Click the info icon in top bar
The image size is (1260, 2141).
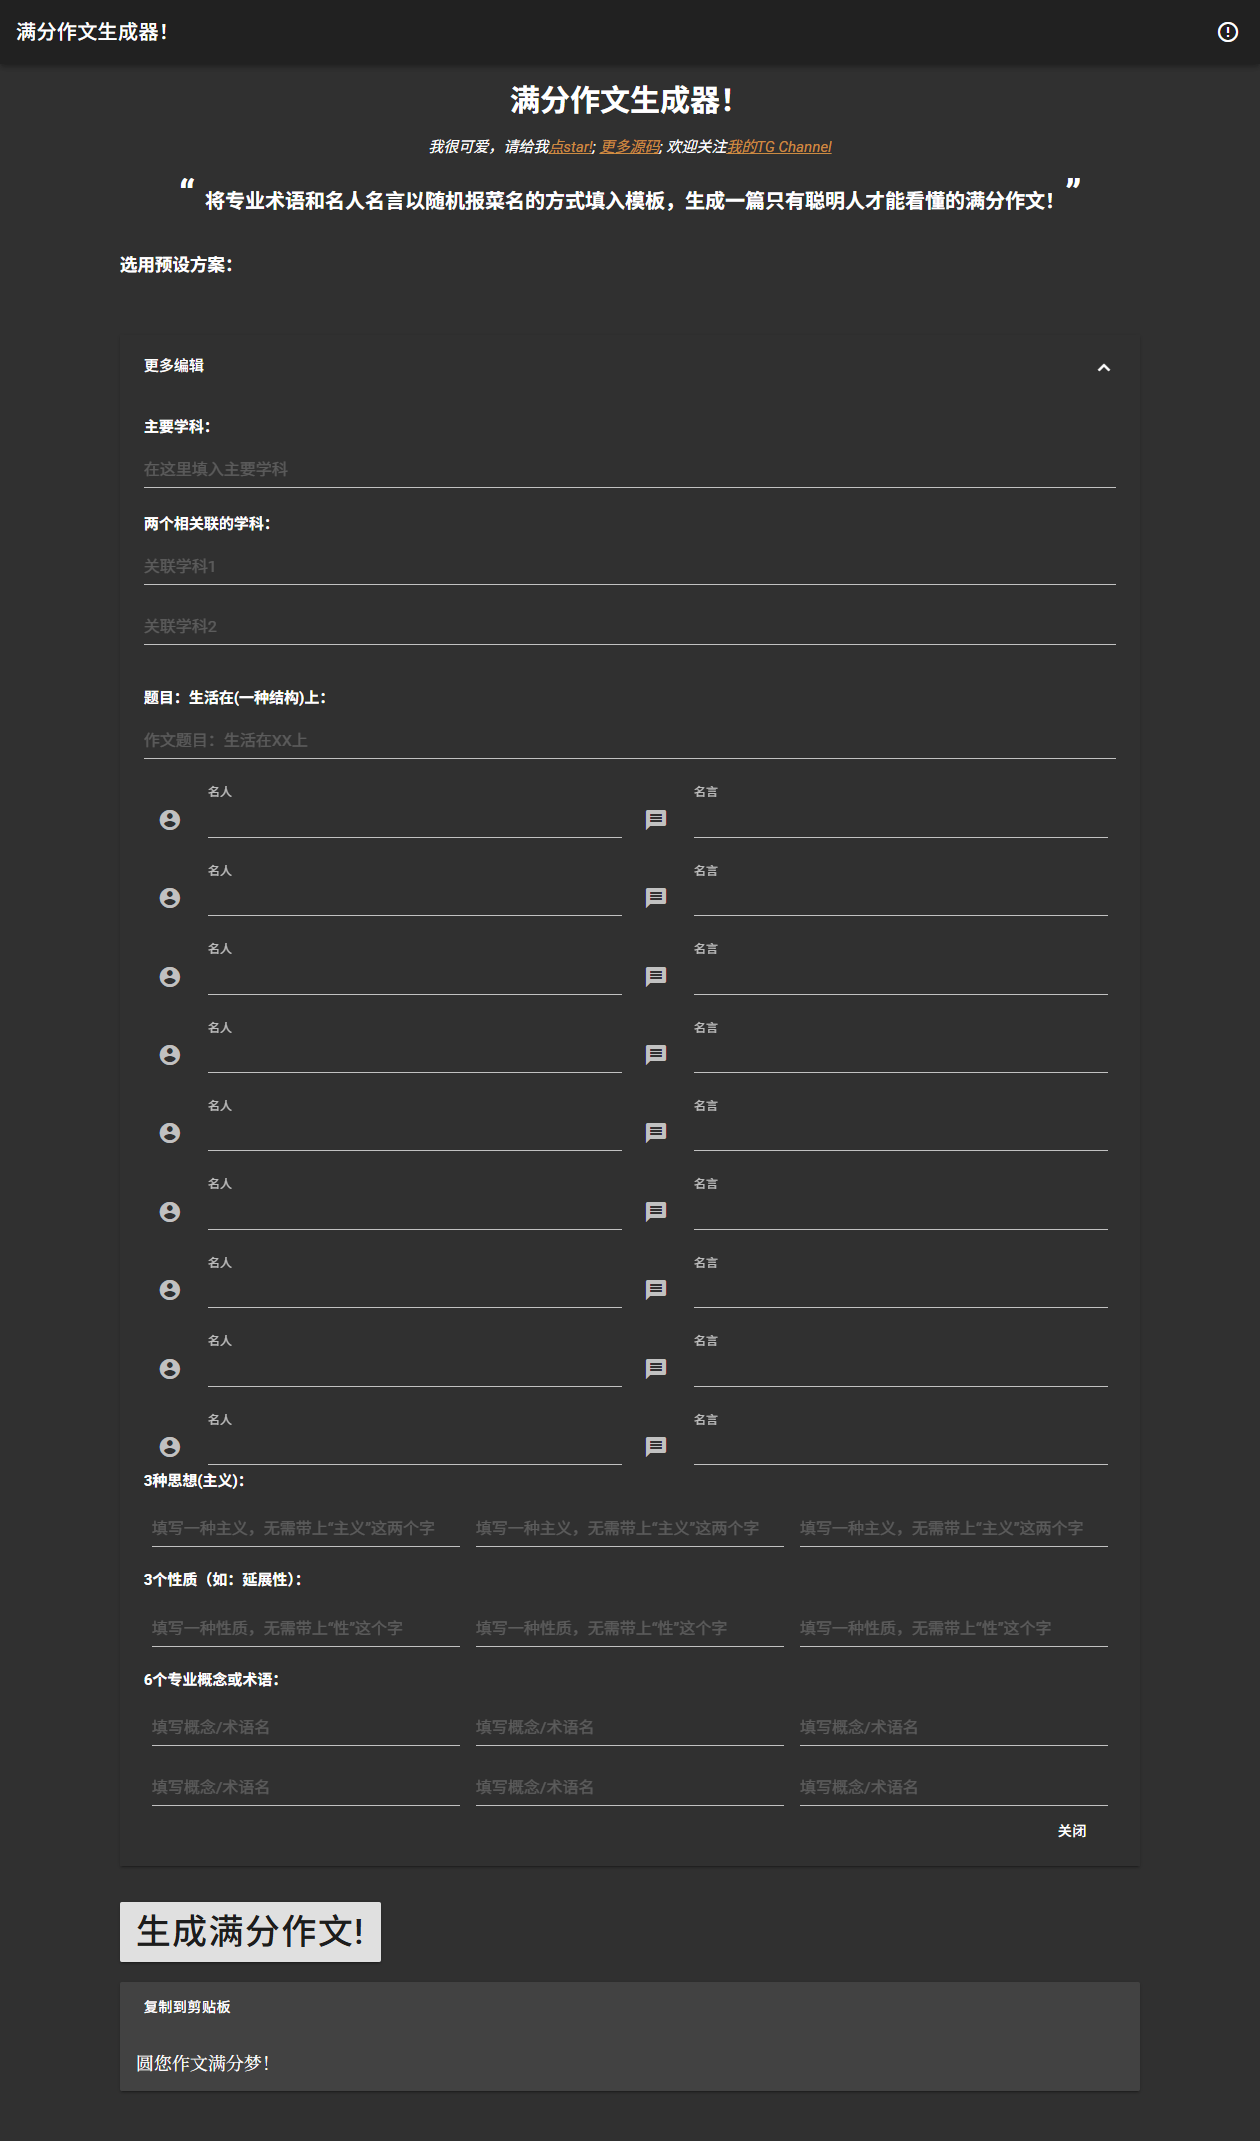[1227, 32]
